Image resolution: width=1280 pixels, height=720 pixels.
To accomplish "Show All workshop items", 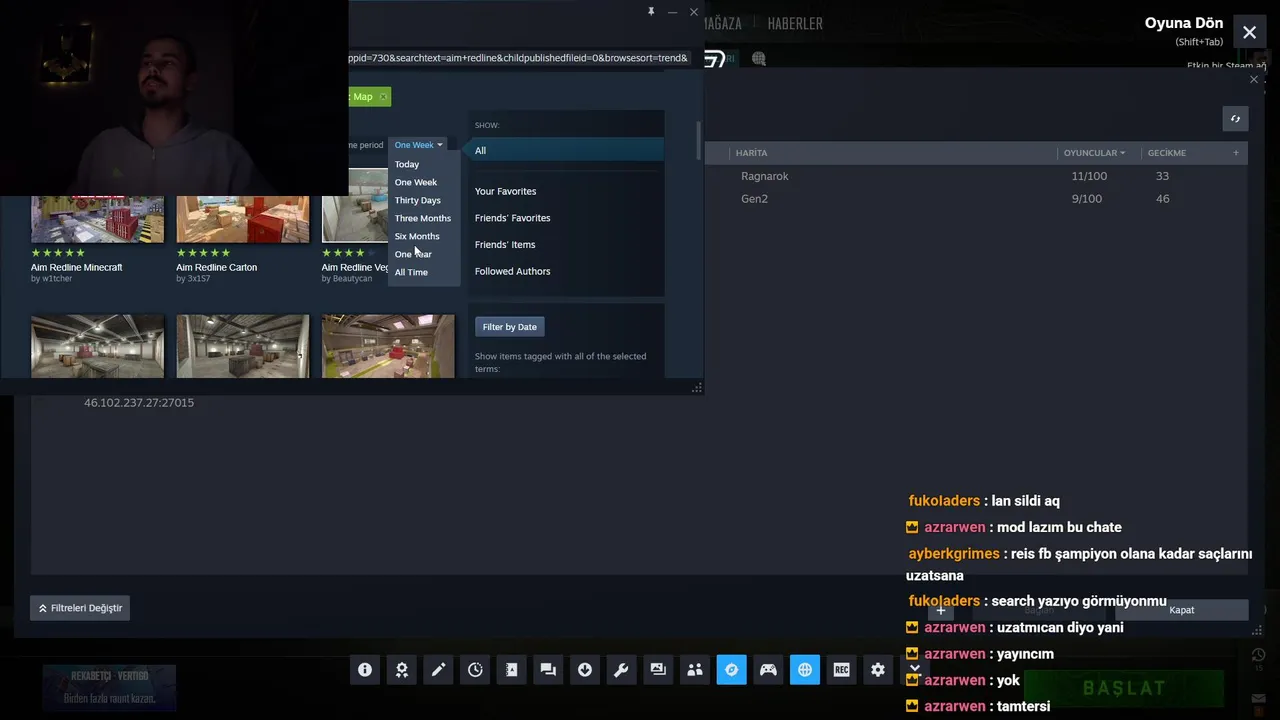I will click(566, 151).
